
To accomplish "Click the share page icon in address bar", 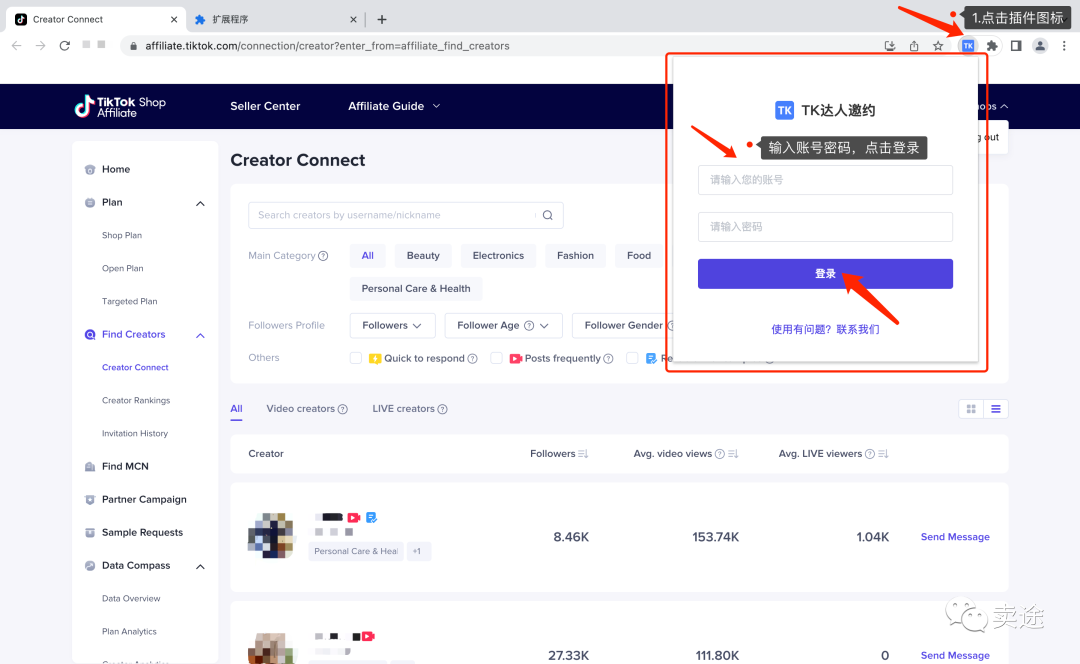I will [914, 45].
